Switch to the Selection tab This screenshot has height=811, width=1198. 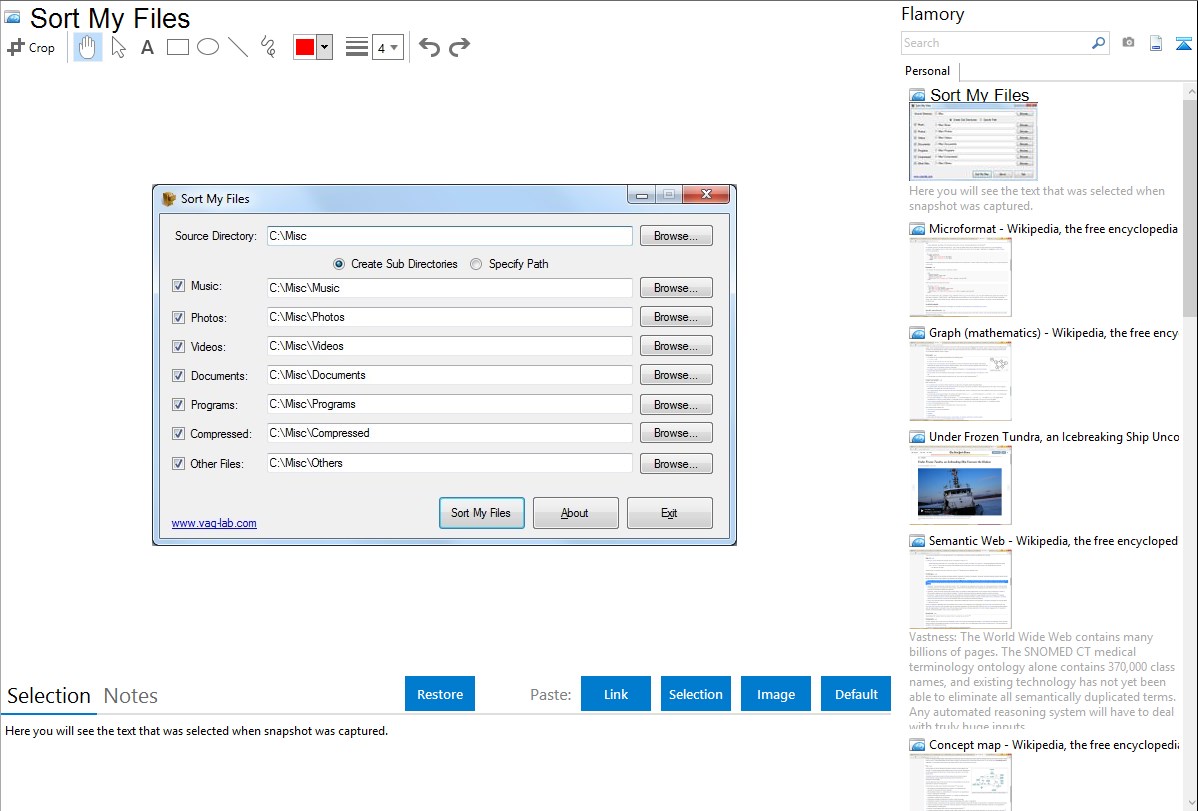pos(49,696)
